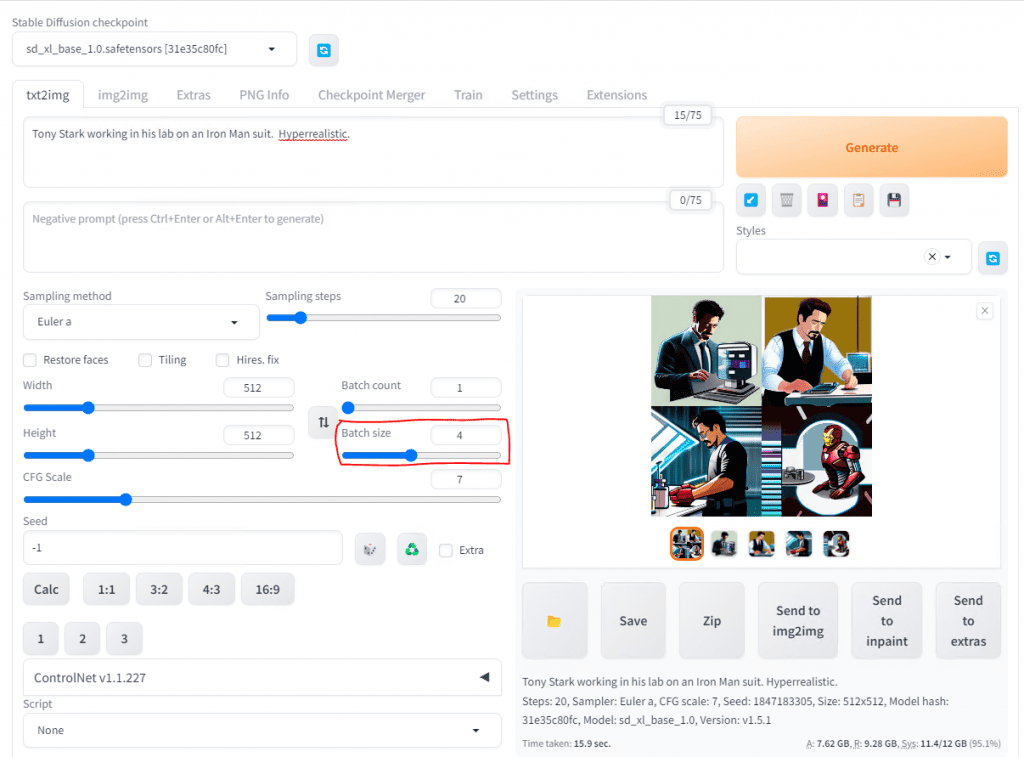This screenshot has width=1024, height=757.
Task: Open the Sampling method dropdown
Action: coord(141,322)
